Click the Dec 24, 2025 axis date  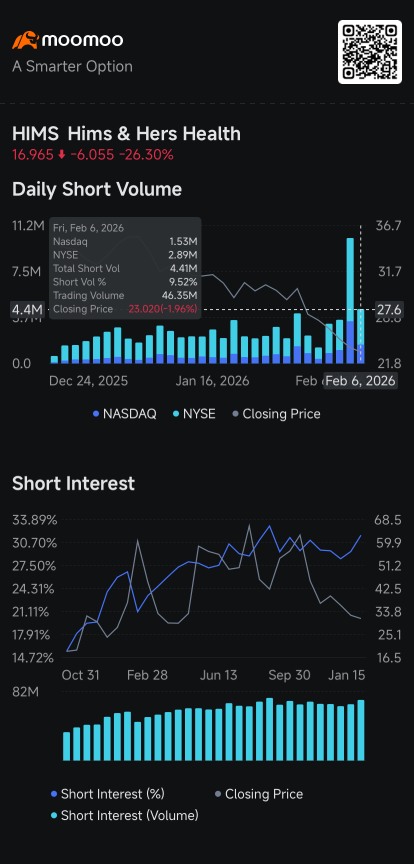[88, 381]
